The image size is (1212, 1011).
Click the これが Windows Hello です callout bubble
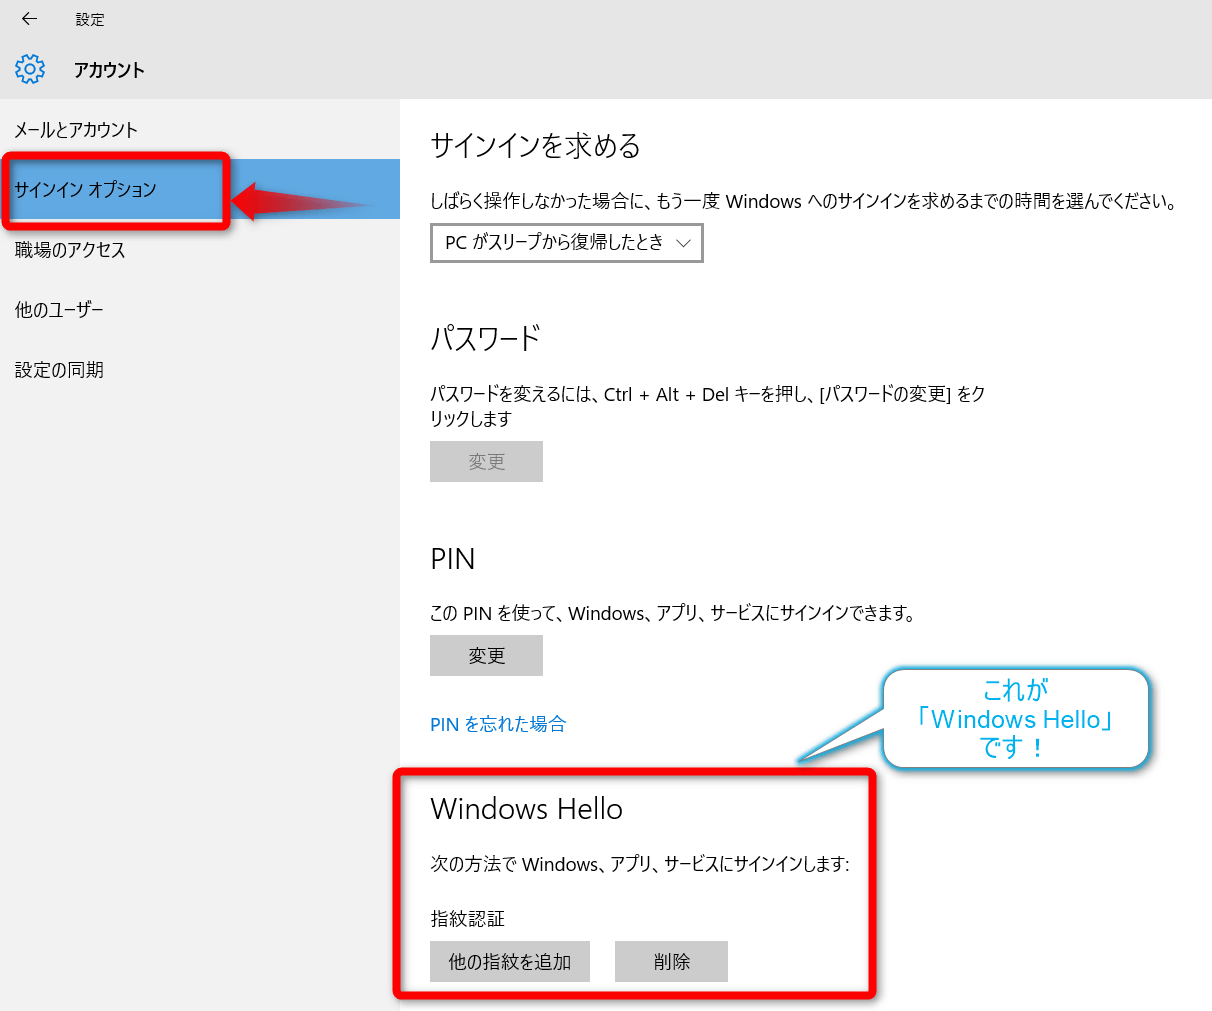pos(1015,719)
